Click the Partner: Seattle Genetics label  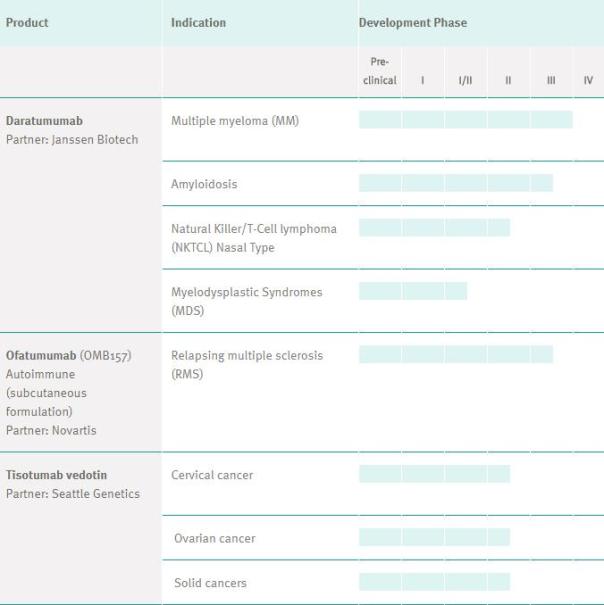(73, 493)
